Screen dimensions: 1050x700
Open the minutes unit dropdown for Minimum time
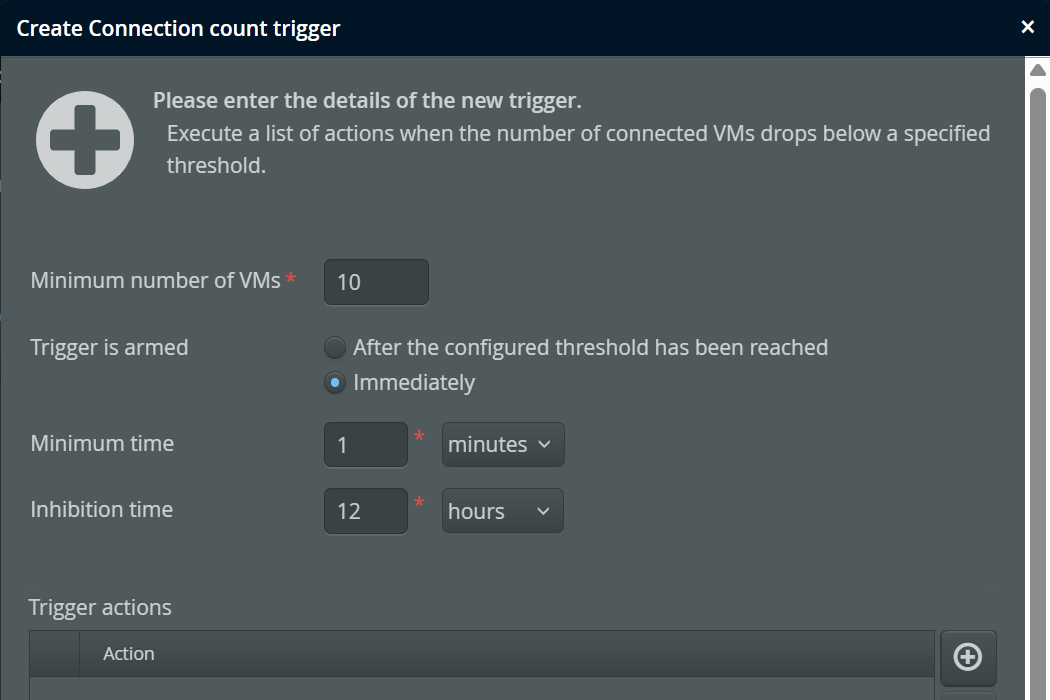coord(503,445)
